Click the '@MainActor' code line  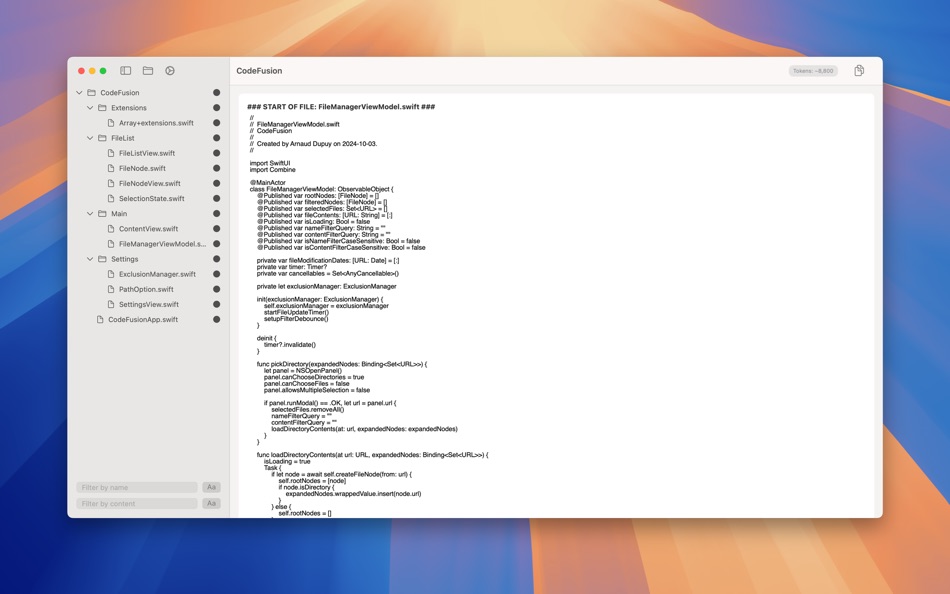[267, 182]
